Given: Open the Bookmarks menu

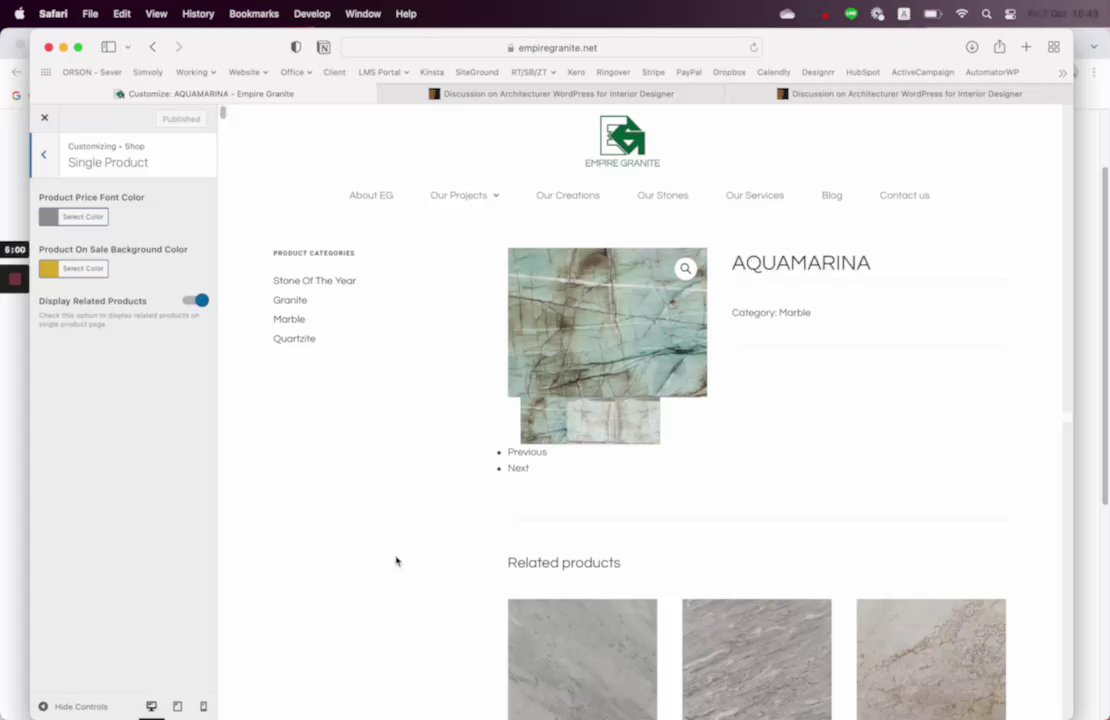Looking at the screenshot, I should coord(253,13).
